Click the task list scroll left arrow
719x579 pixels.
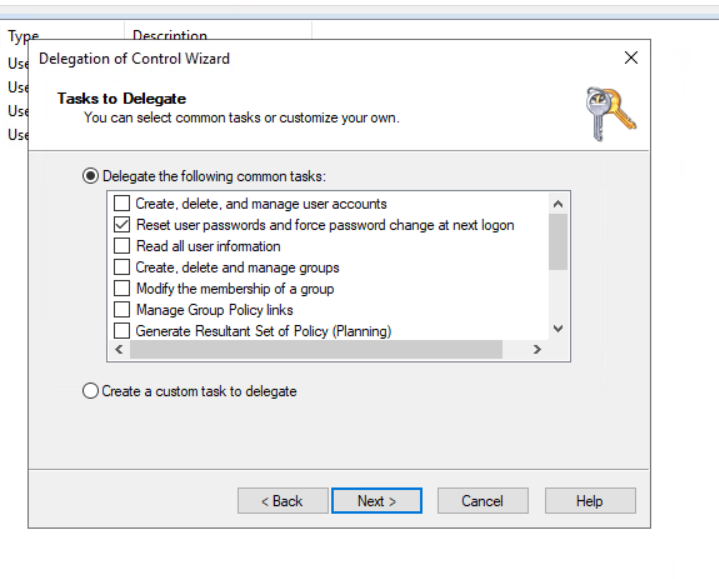[x=119, y=350]
